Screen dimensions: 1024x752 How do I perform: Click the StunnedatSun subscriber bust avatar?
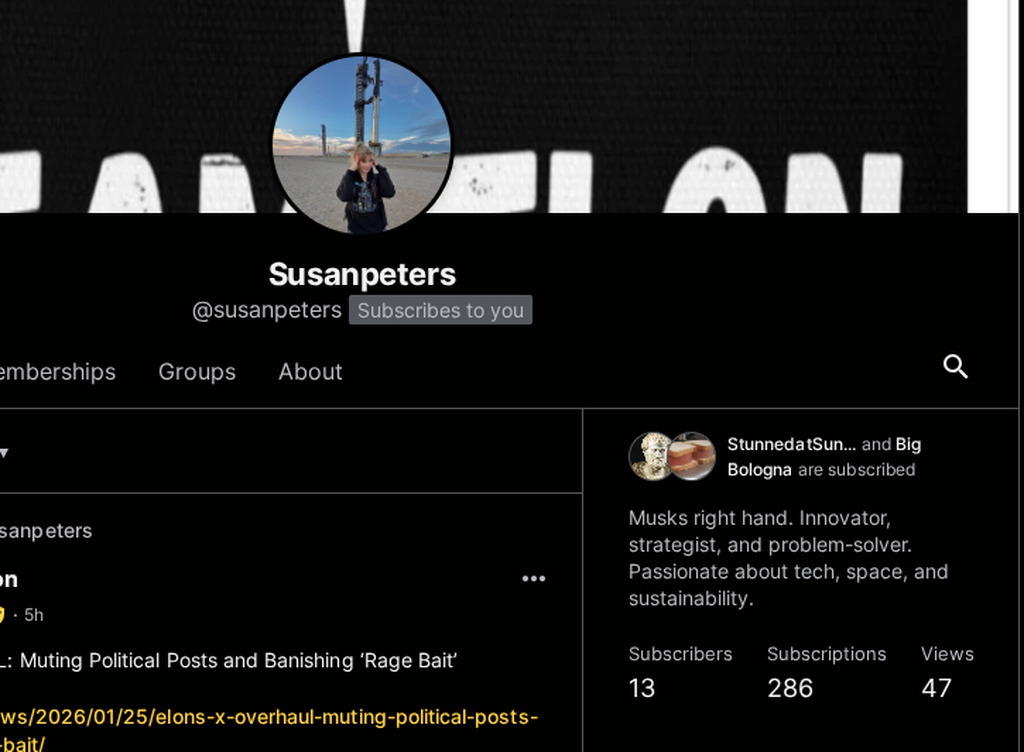coord(650,456)
